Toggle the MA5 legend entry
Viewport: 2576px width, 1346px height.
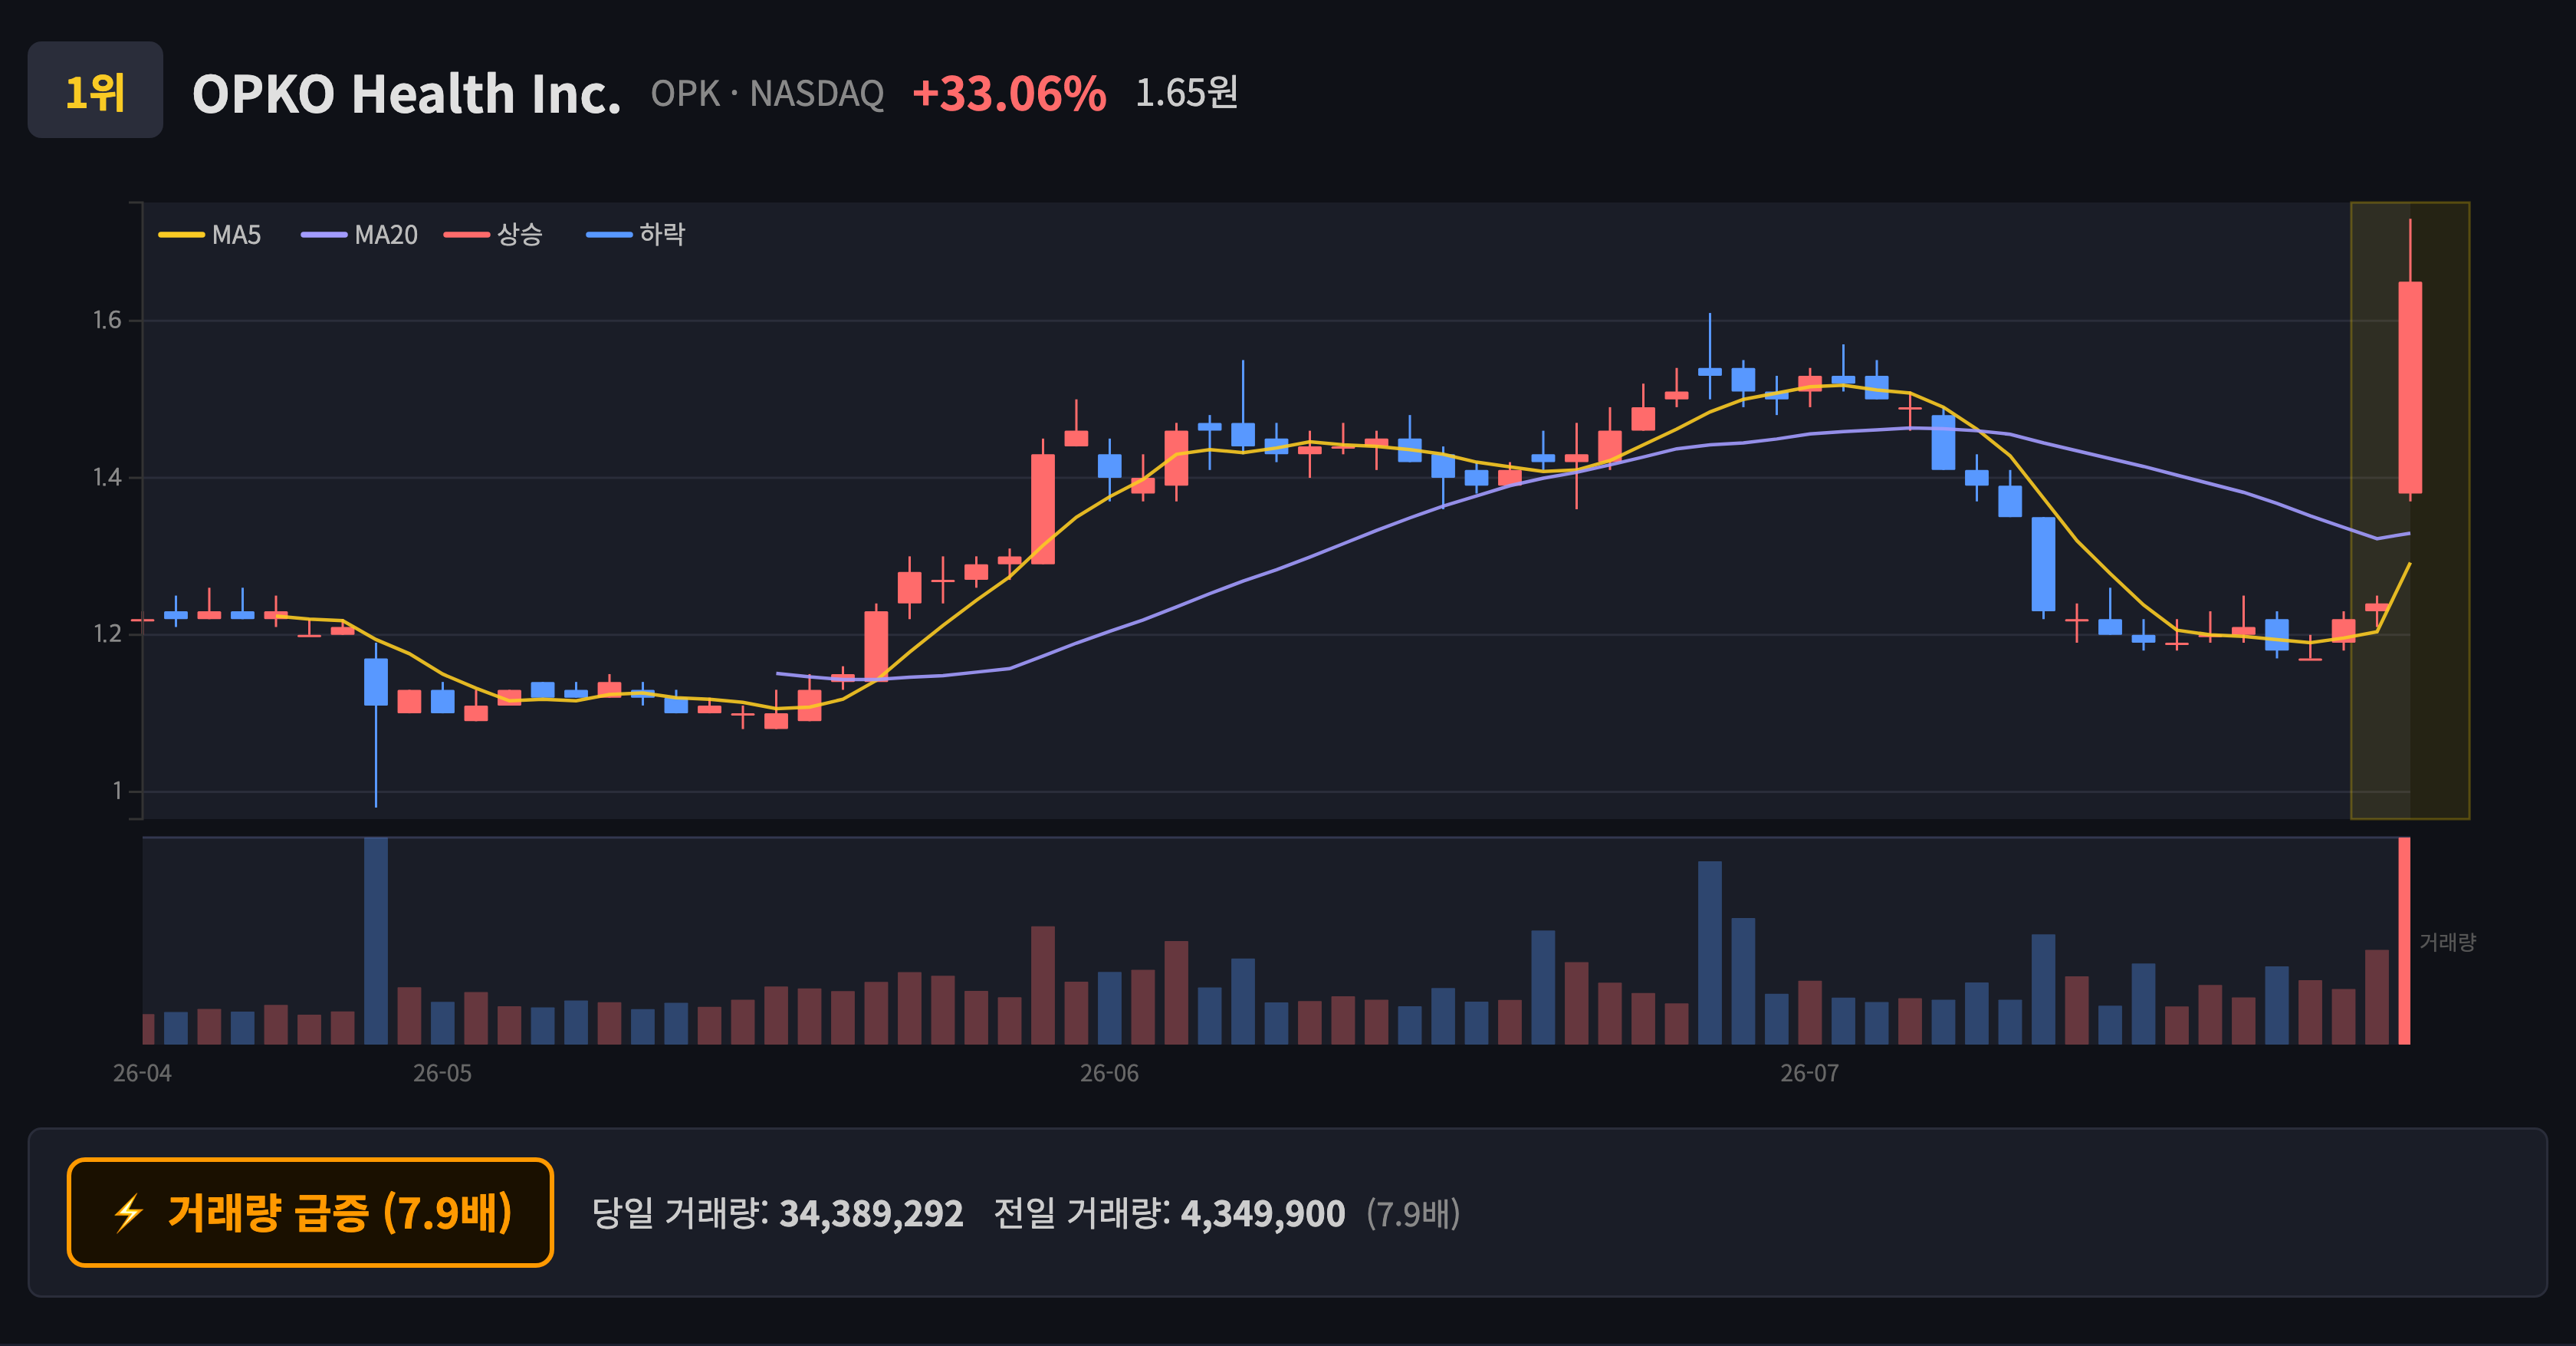point(210,235)
